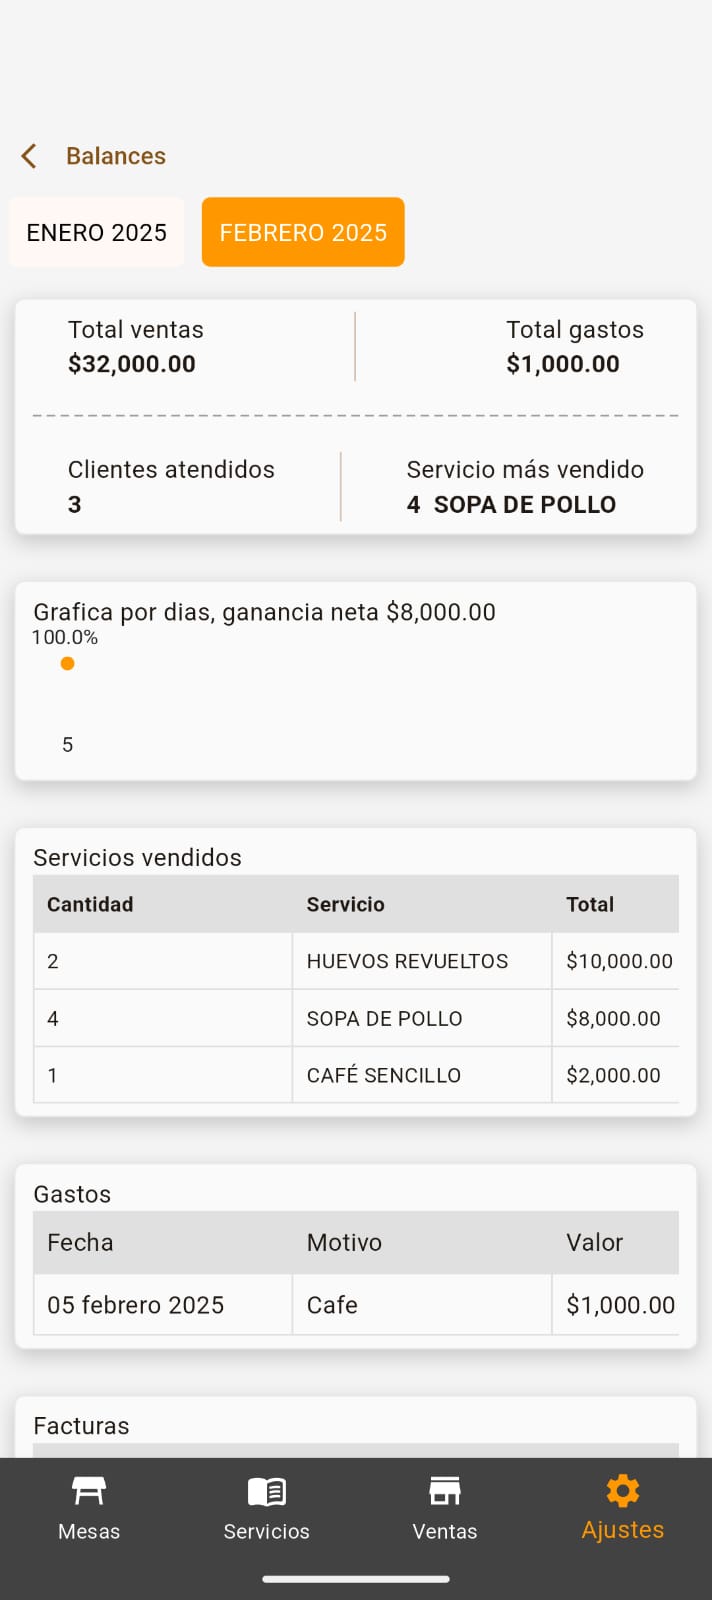Tap the Balances header title
Viewport: 712px width, 1600px height.
[116, 156]
